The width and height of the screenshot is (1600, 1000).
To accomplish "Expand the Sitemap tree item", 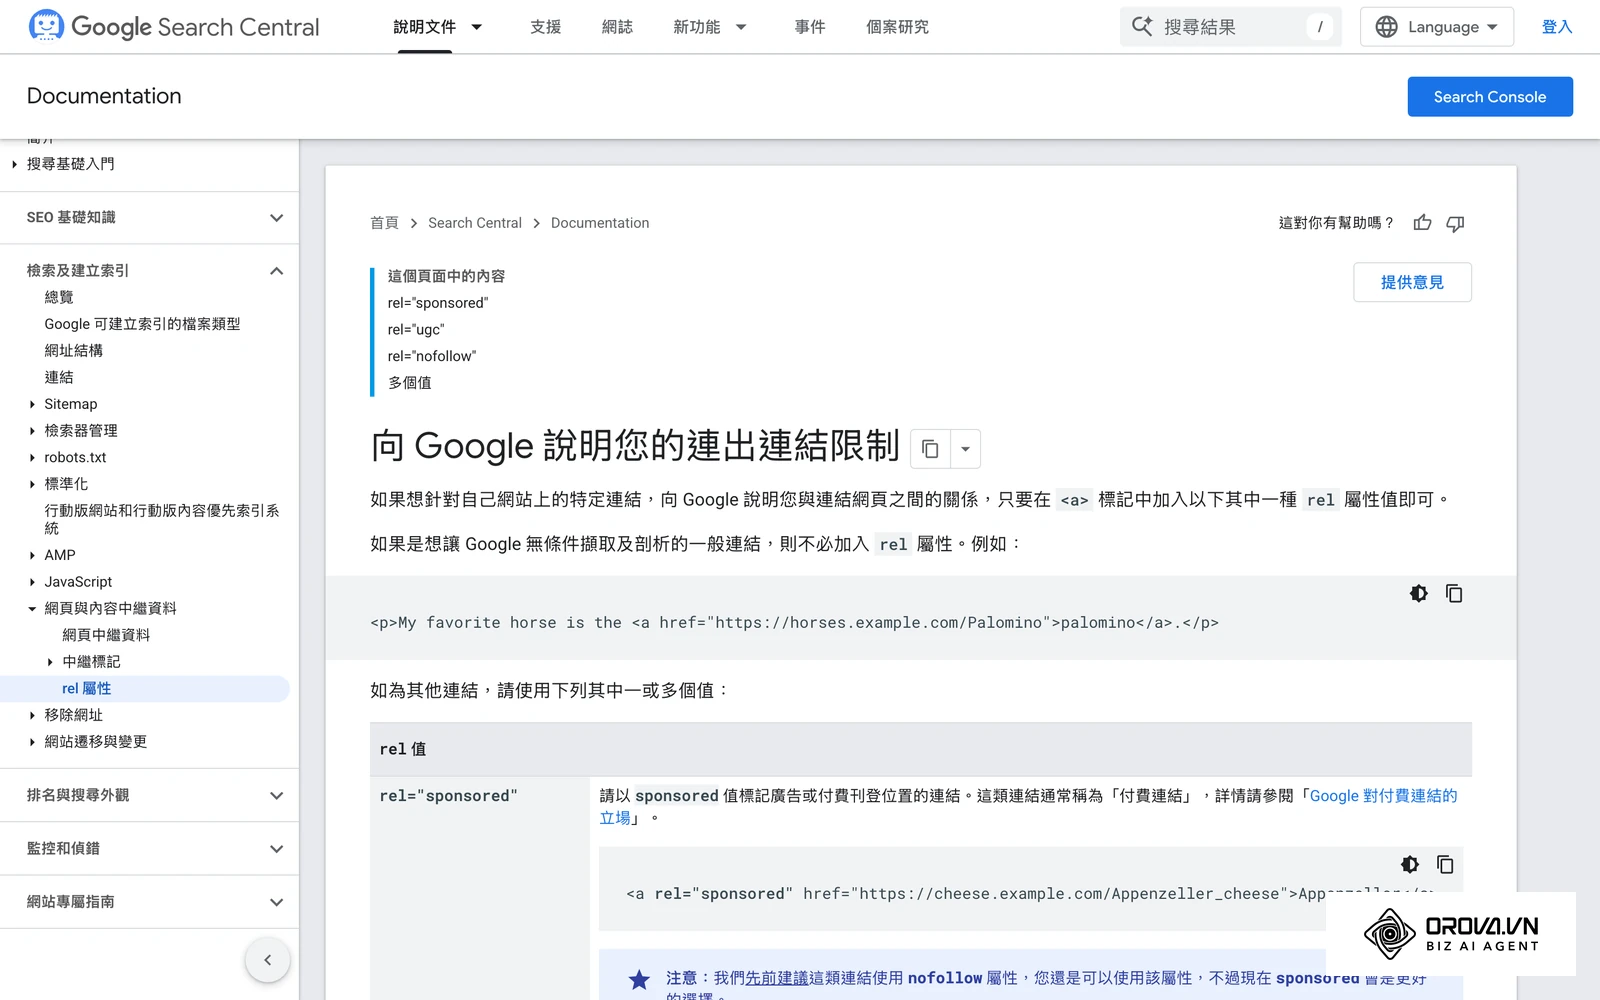I will click(32, 404).
